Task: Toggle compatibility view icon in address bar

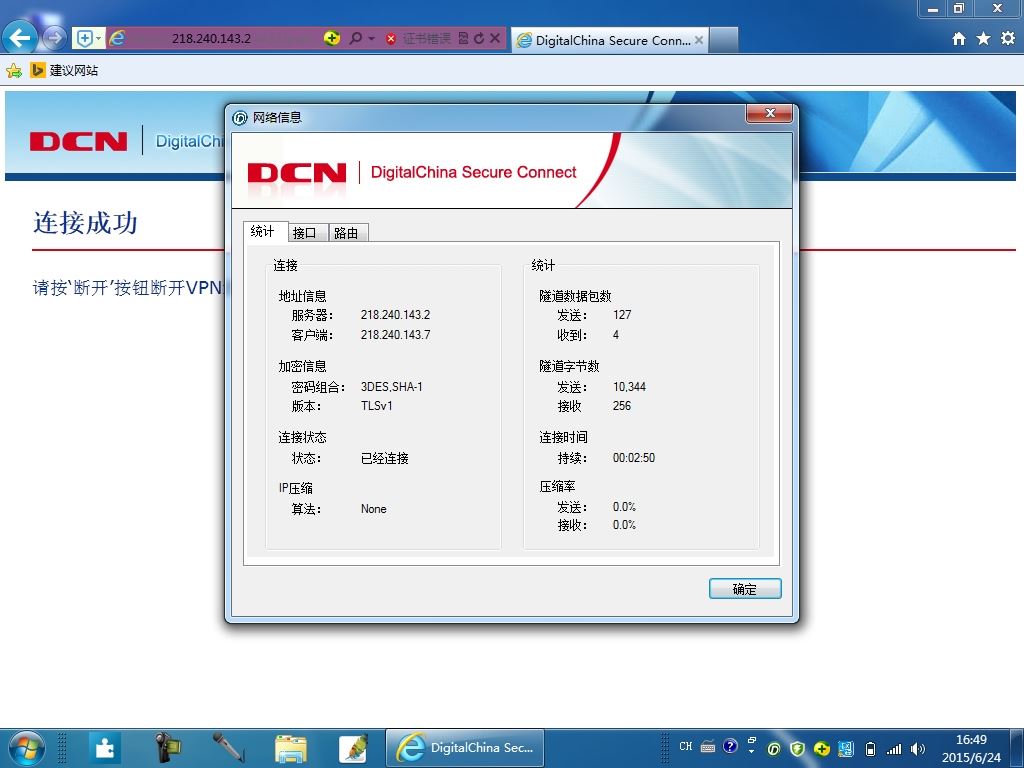Action: (x=463, y=39)
